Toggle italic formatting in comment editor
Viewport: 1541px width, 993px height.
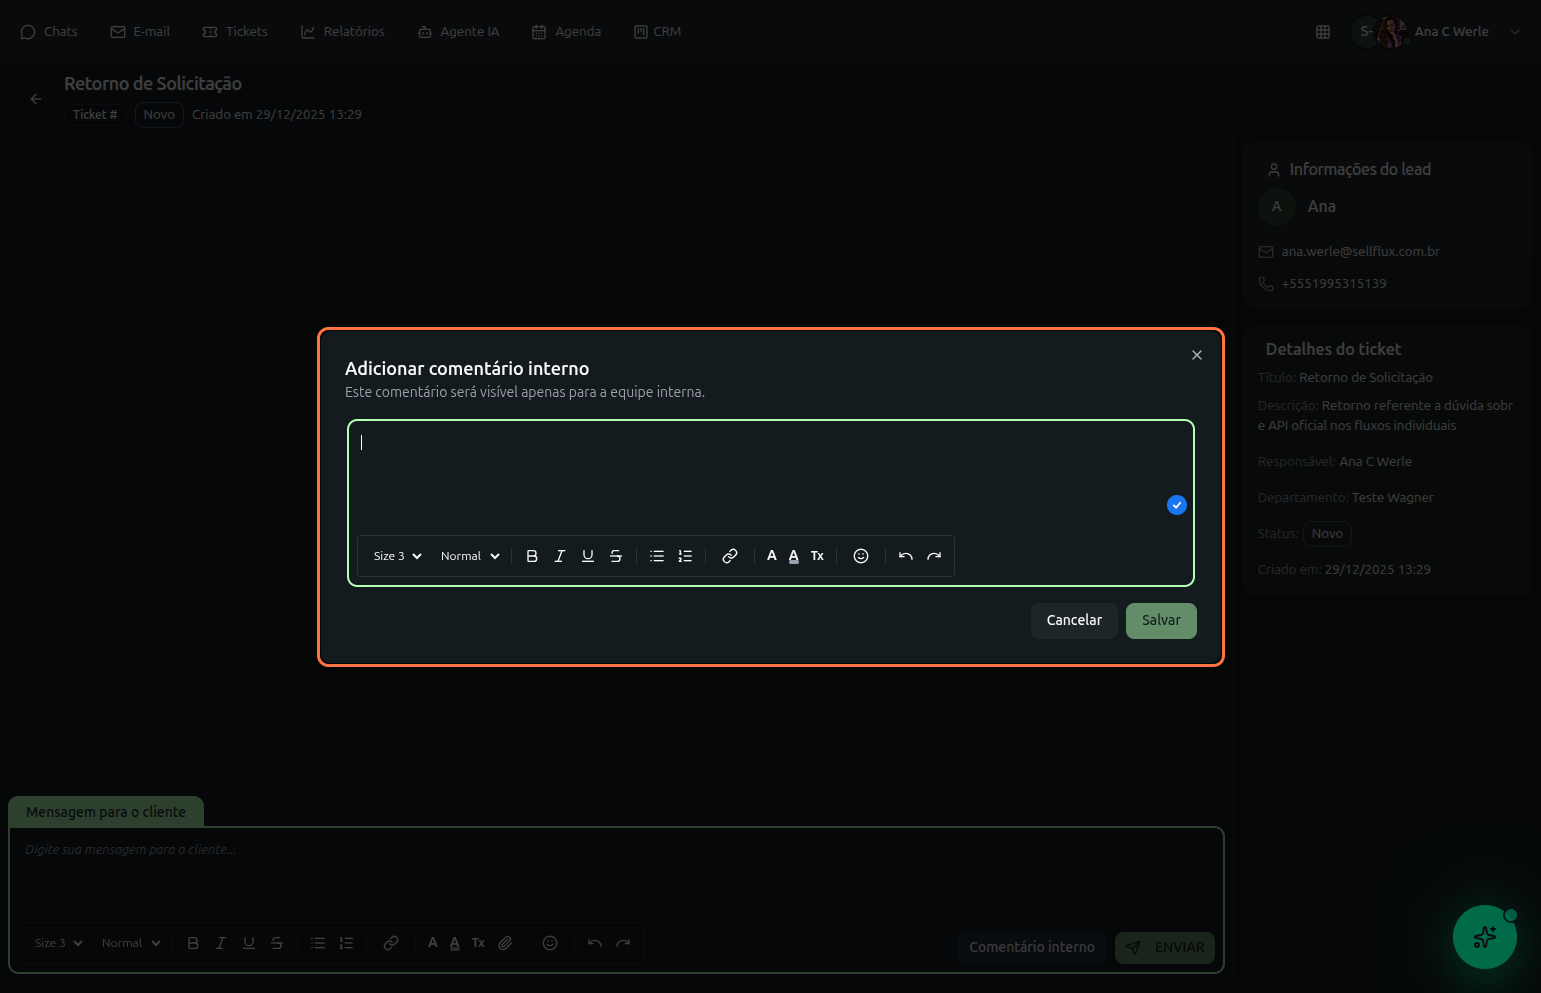point(560,556)
